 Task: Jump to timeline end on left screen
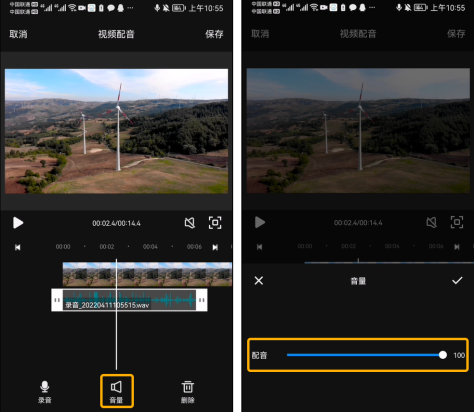point(215,247)
